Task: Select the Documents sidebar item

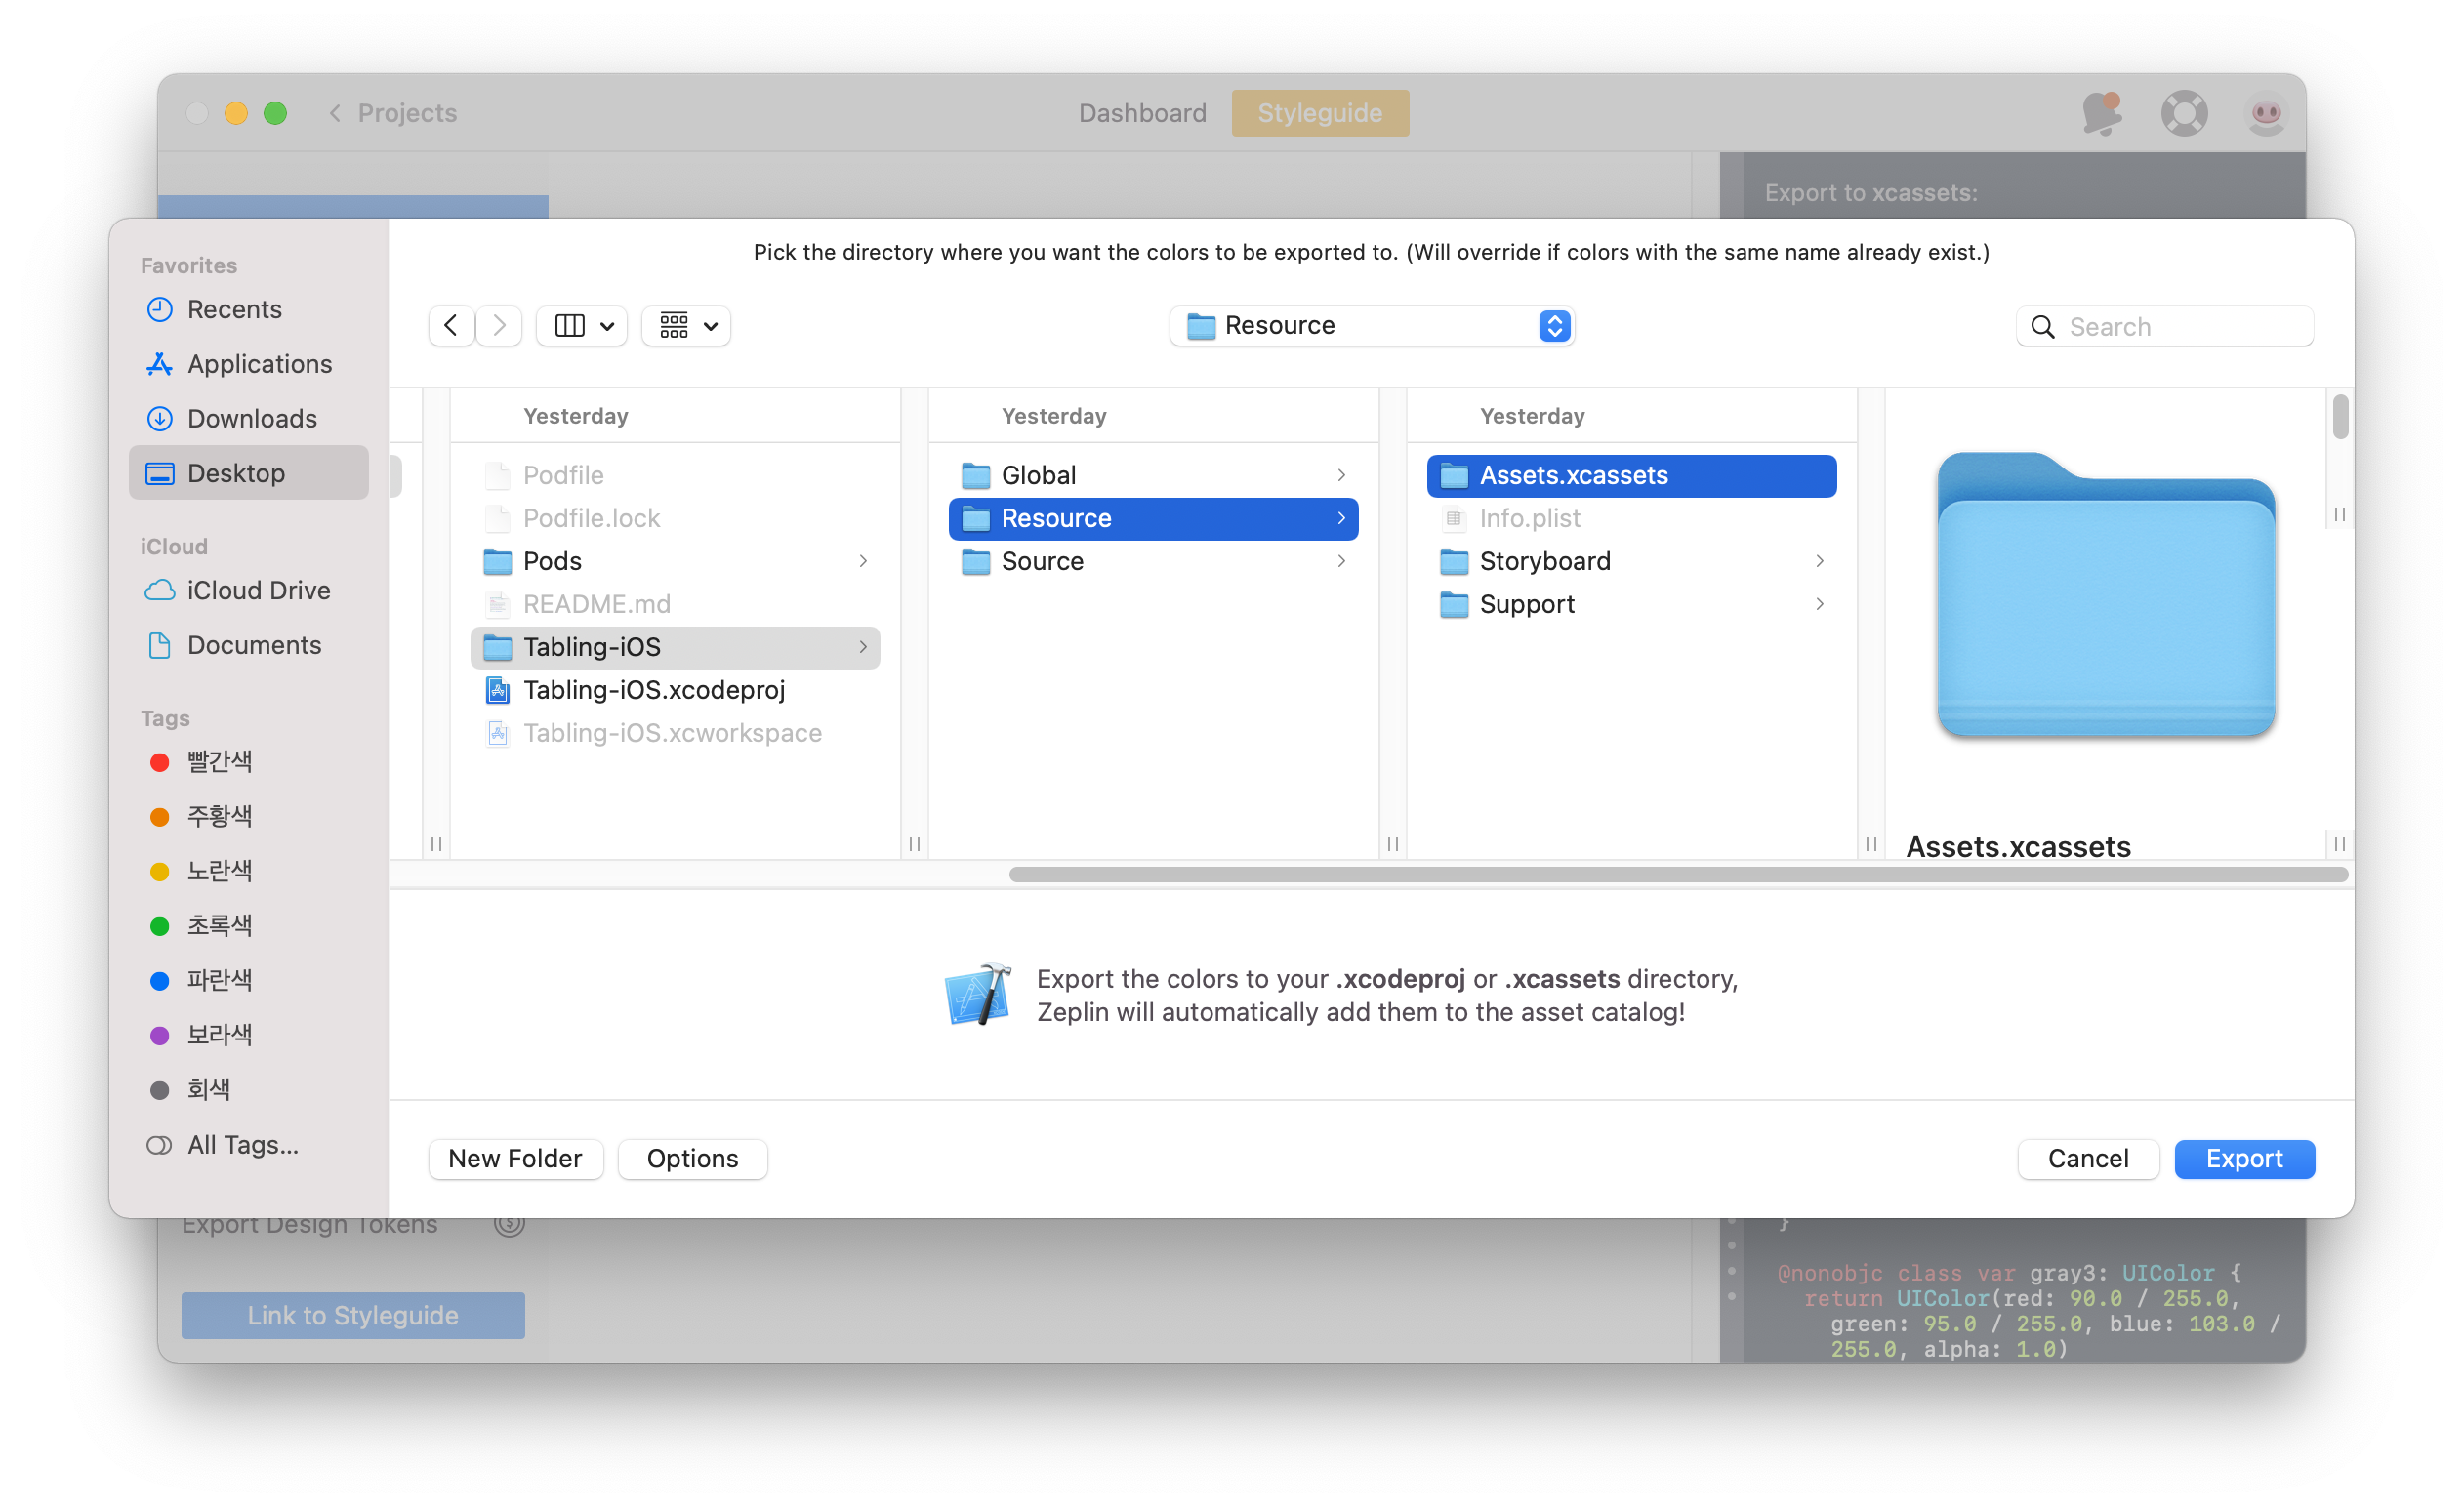Action: [254, 645]
